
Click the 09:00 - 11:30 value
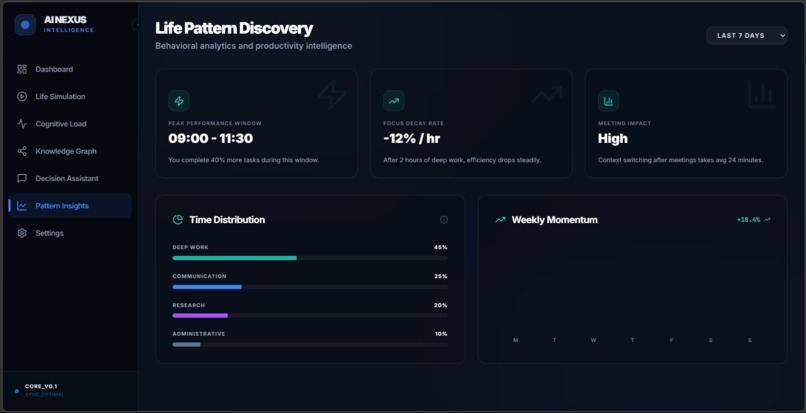click(x=211, y=138)
